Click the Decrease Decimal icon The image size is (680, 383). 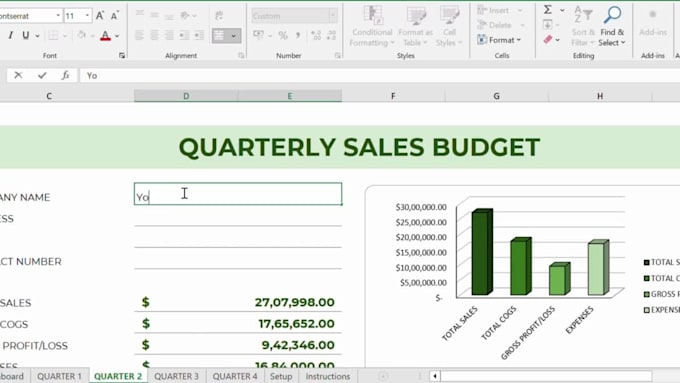click(331, 35)
